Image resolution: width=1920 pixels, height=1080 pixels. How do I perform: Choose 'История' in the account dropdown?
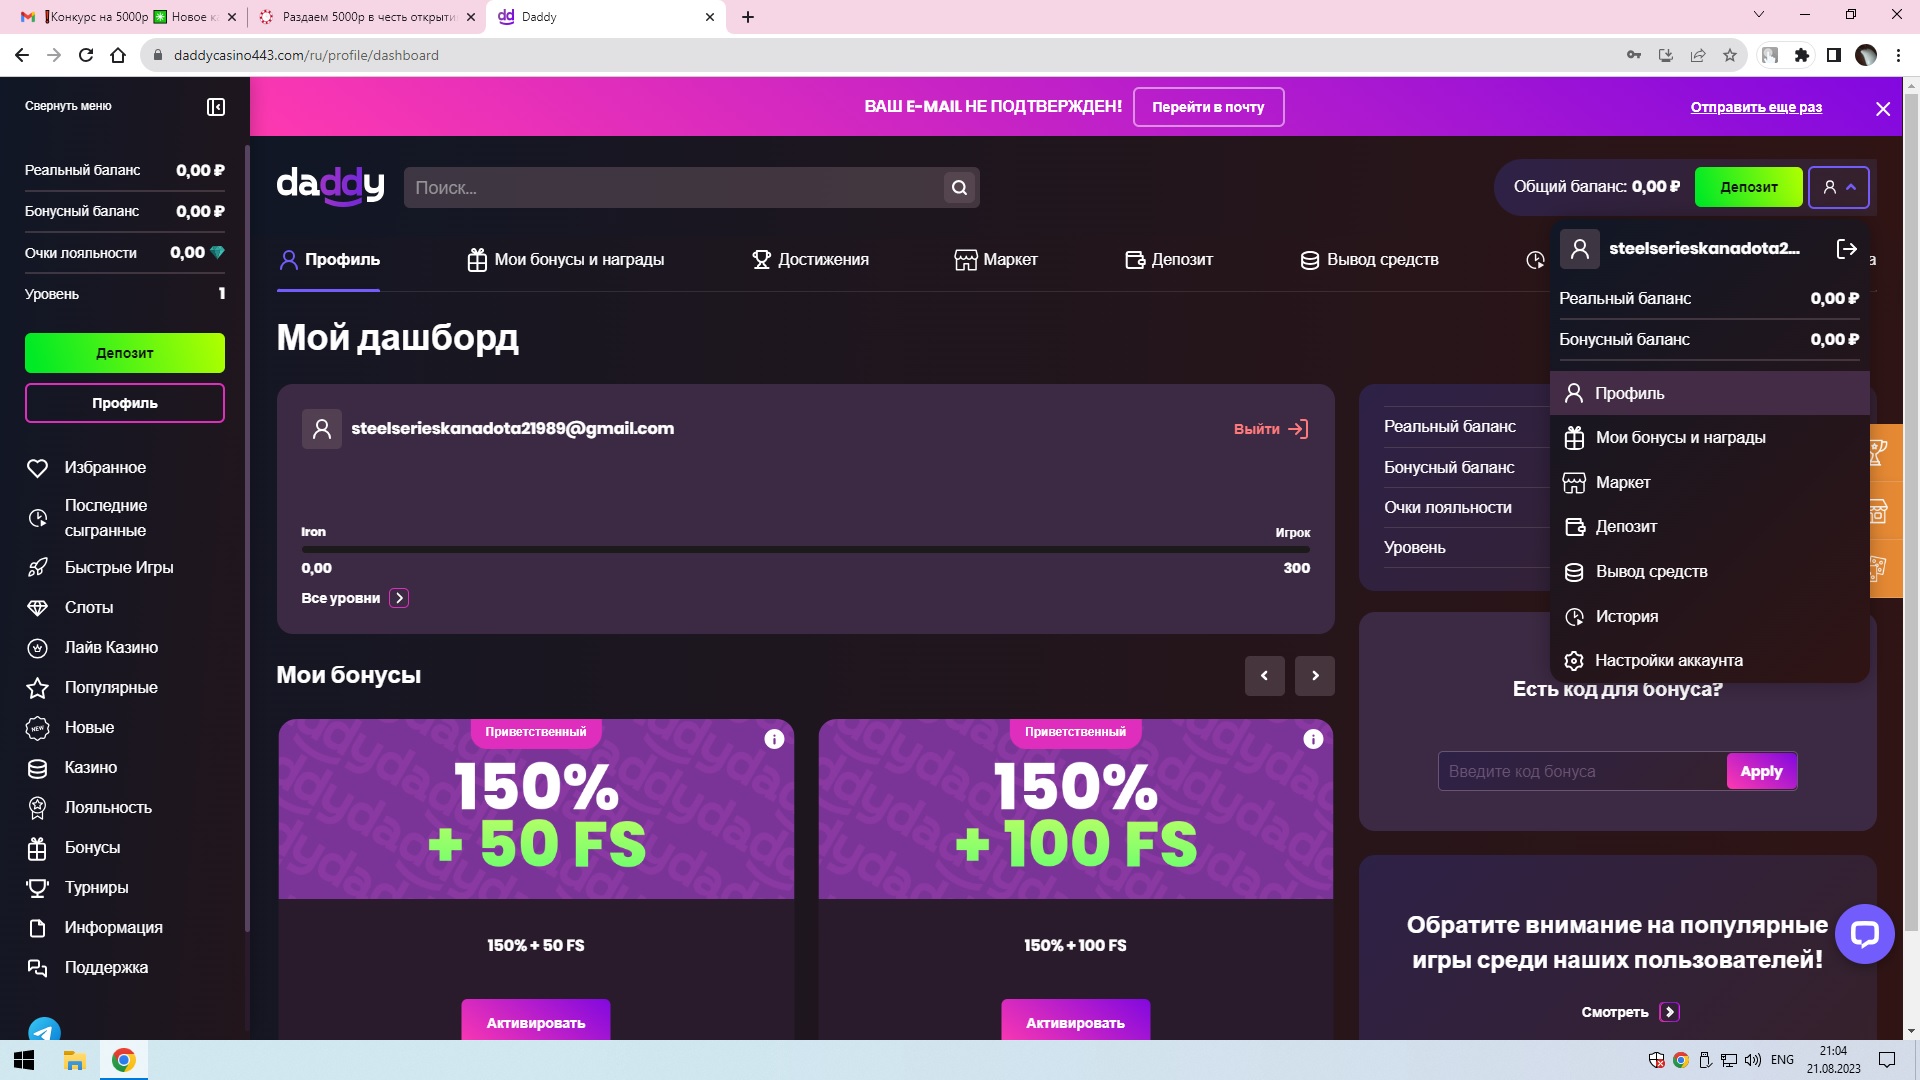tap(1710, 617)
